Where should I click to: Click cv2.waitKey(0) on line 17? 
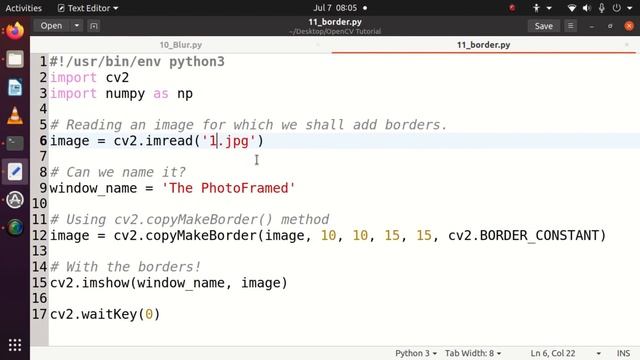coord(105,314)
